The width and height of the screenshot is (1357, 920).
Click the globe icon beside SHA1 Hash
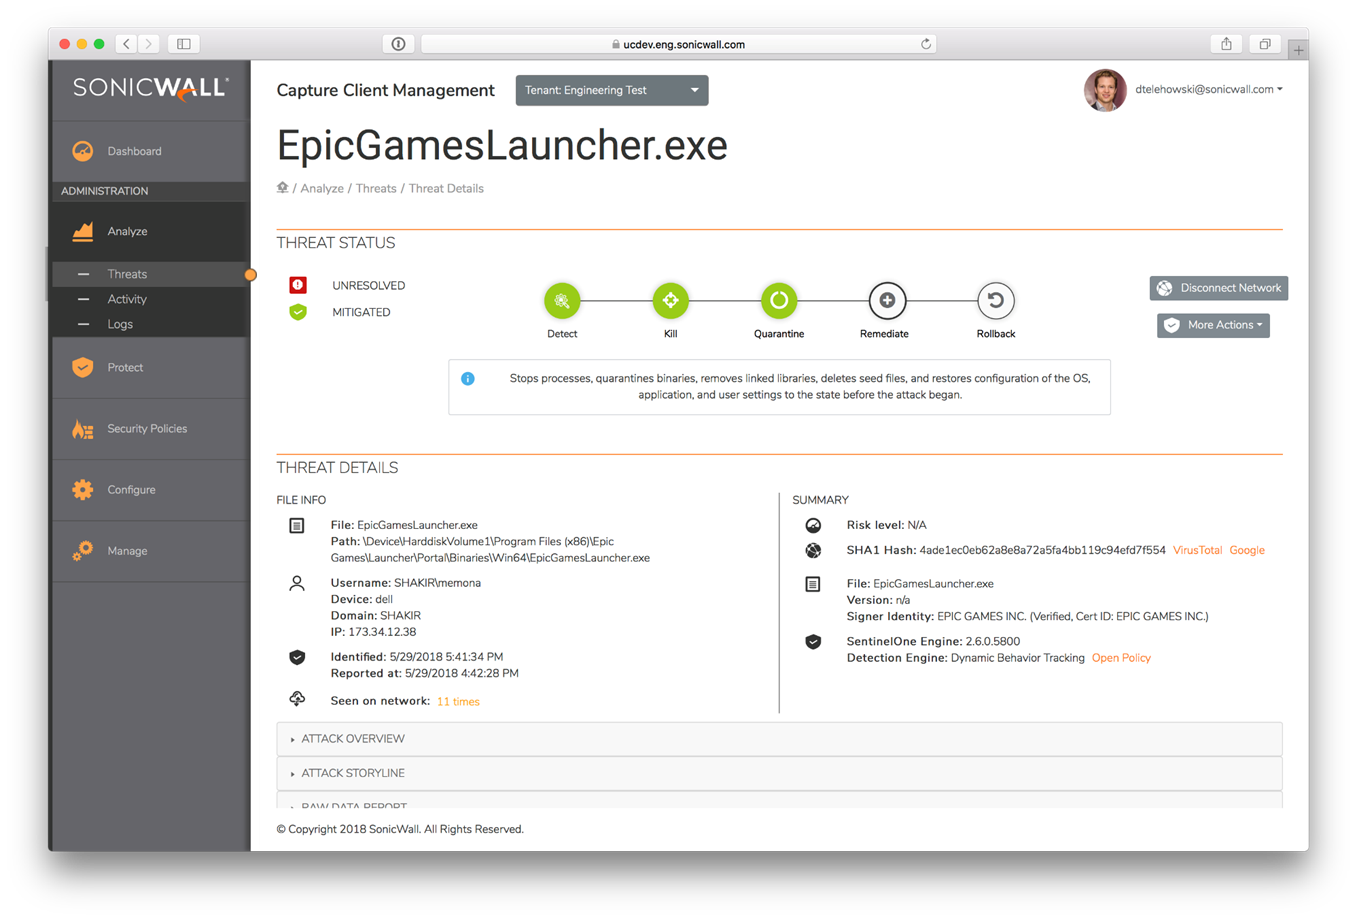tap(813, 550)
